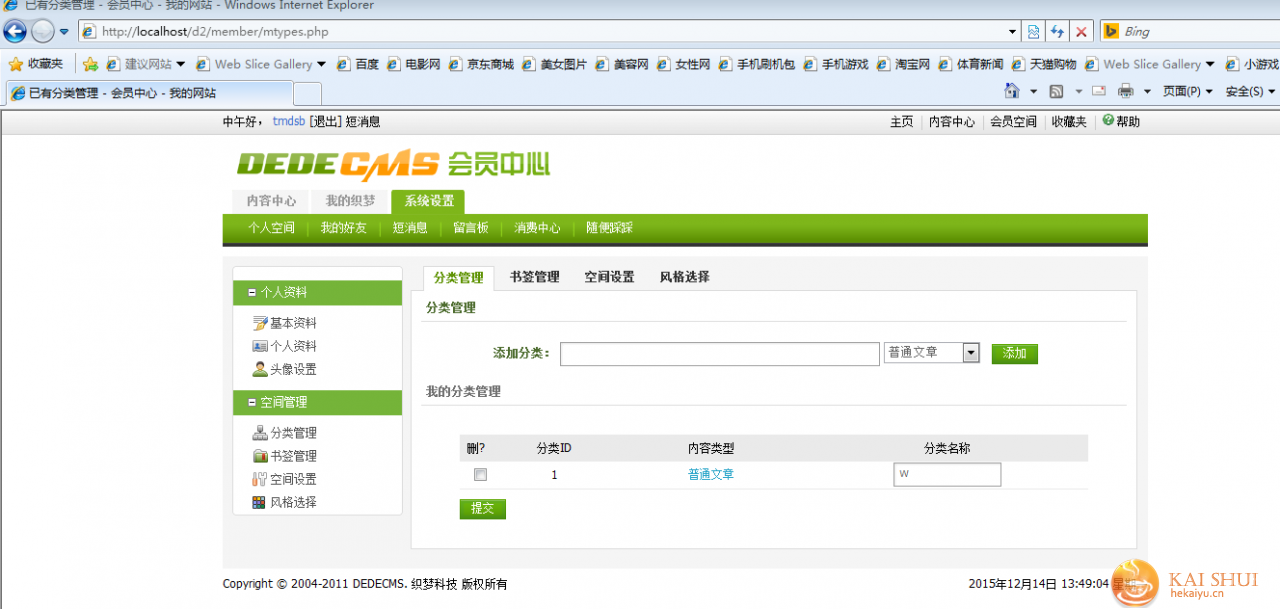
Task: Collapse the 个人资料 sidebar section
Action: coord(252,293)
